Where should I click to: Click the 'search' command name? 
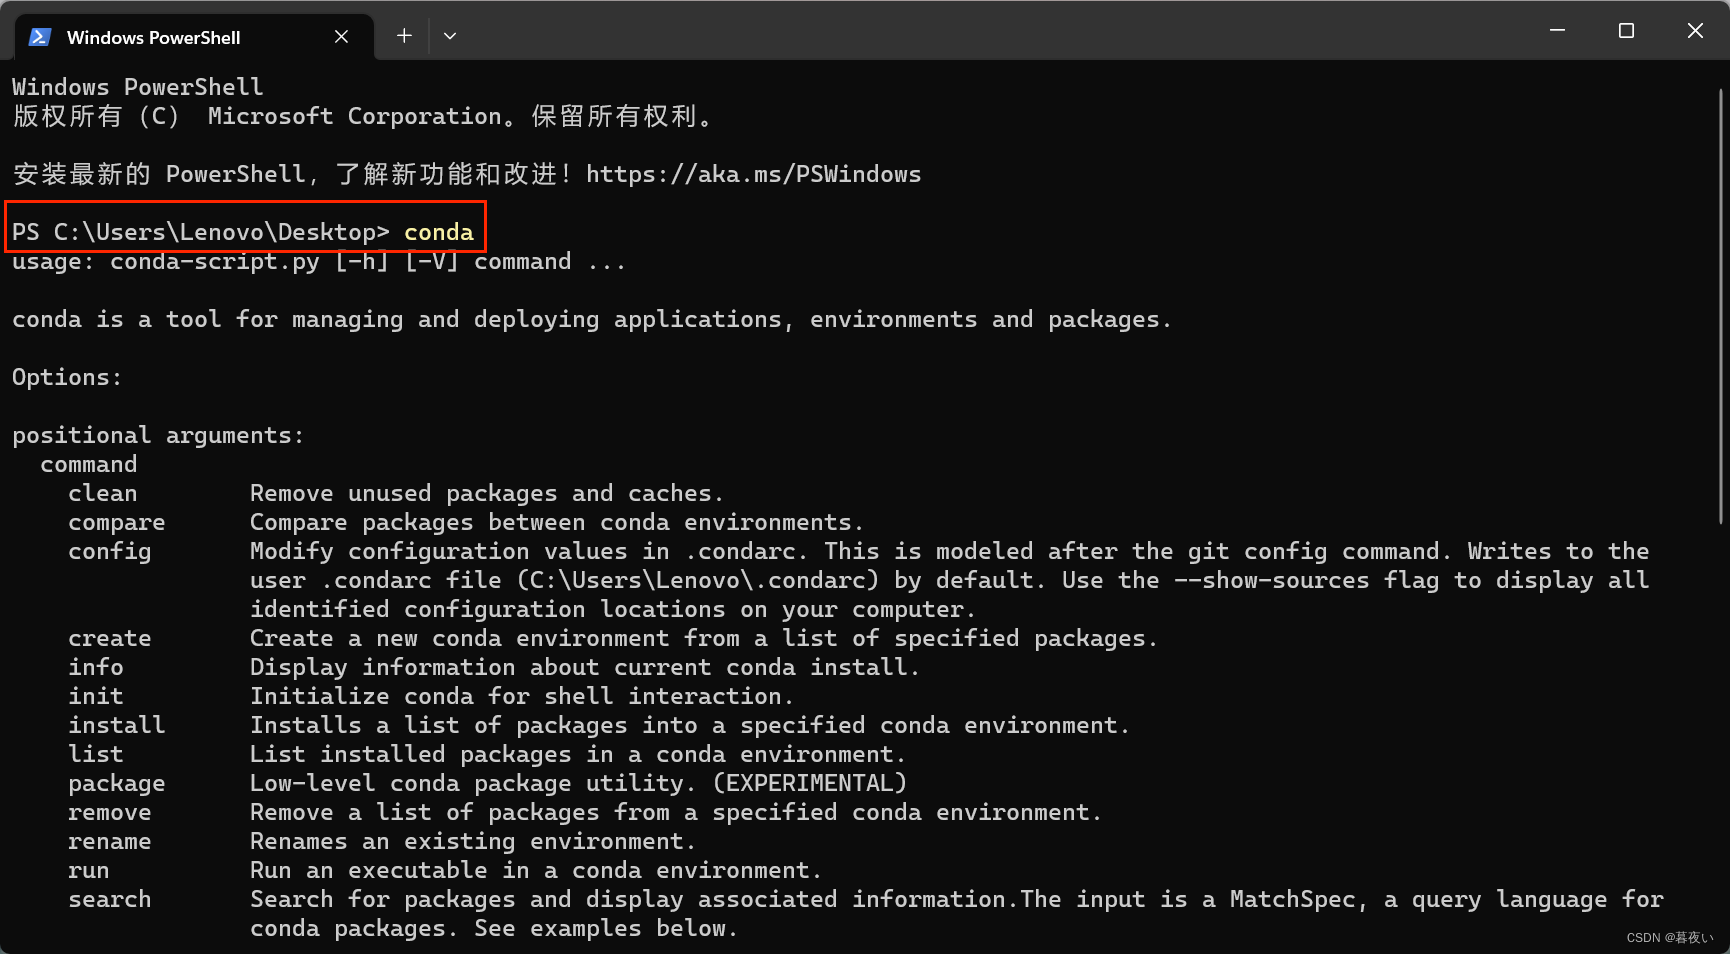110,899
